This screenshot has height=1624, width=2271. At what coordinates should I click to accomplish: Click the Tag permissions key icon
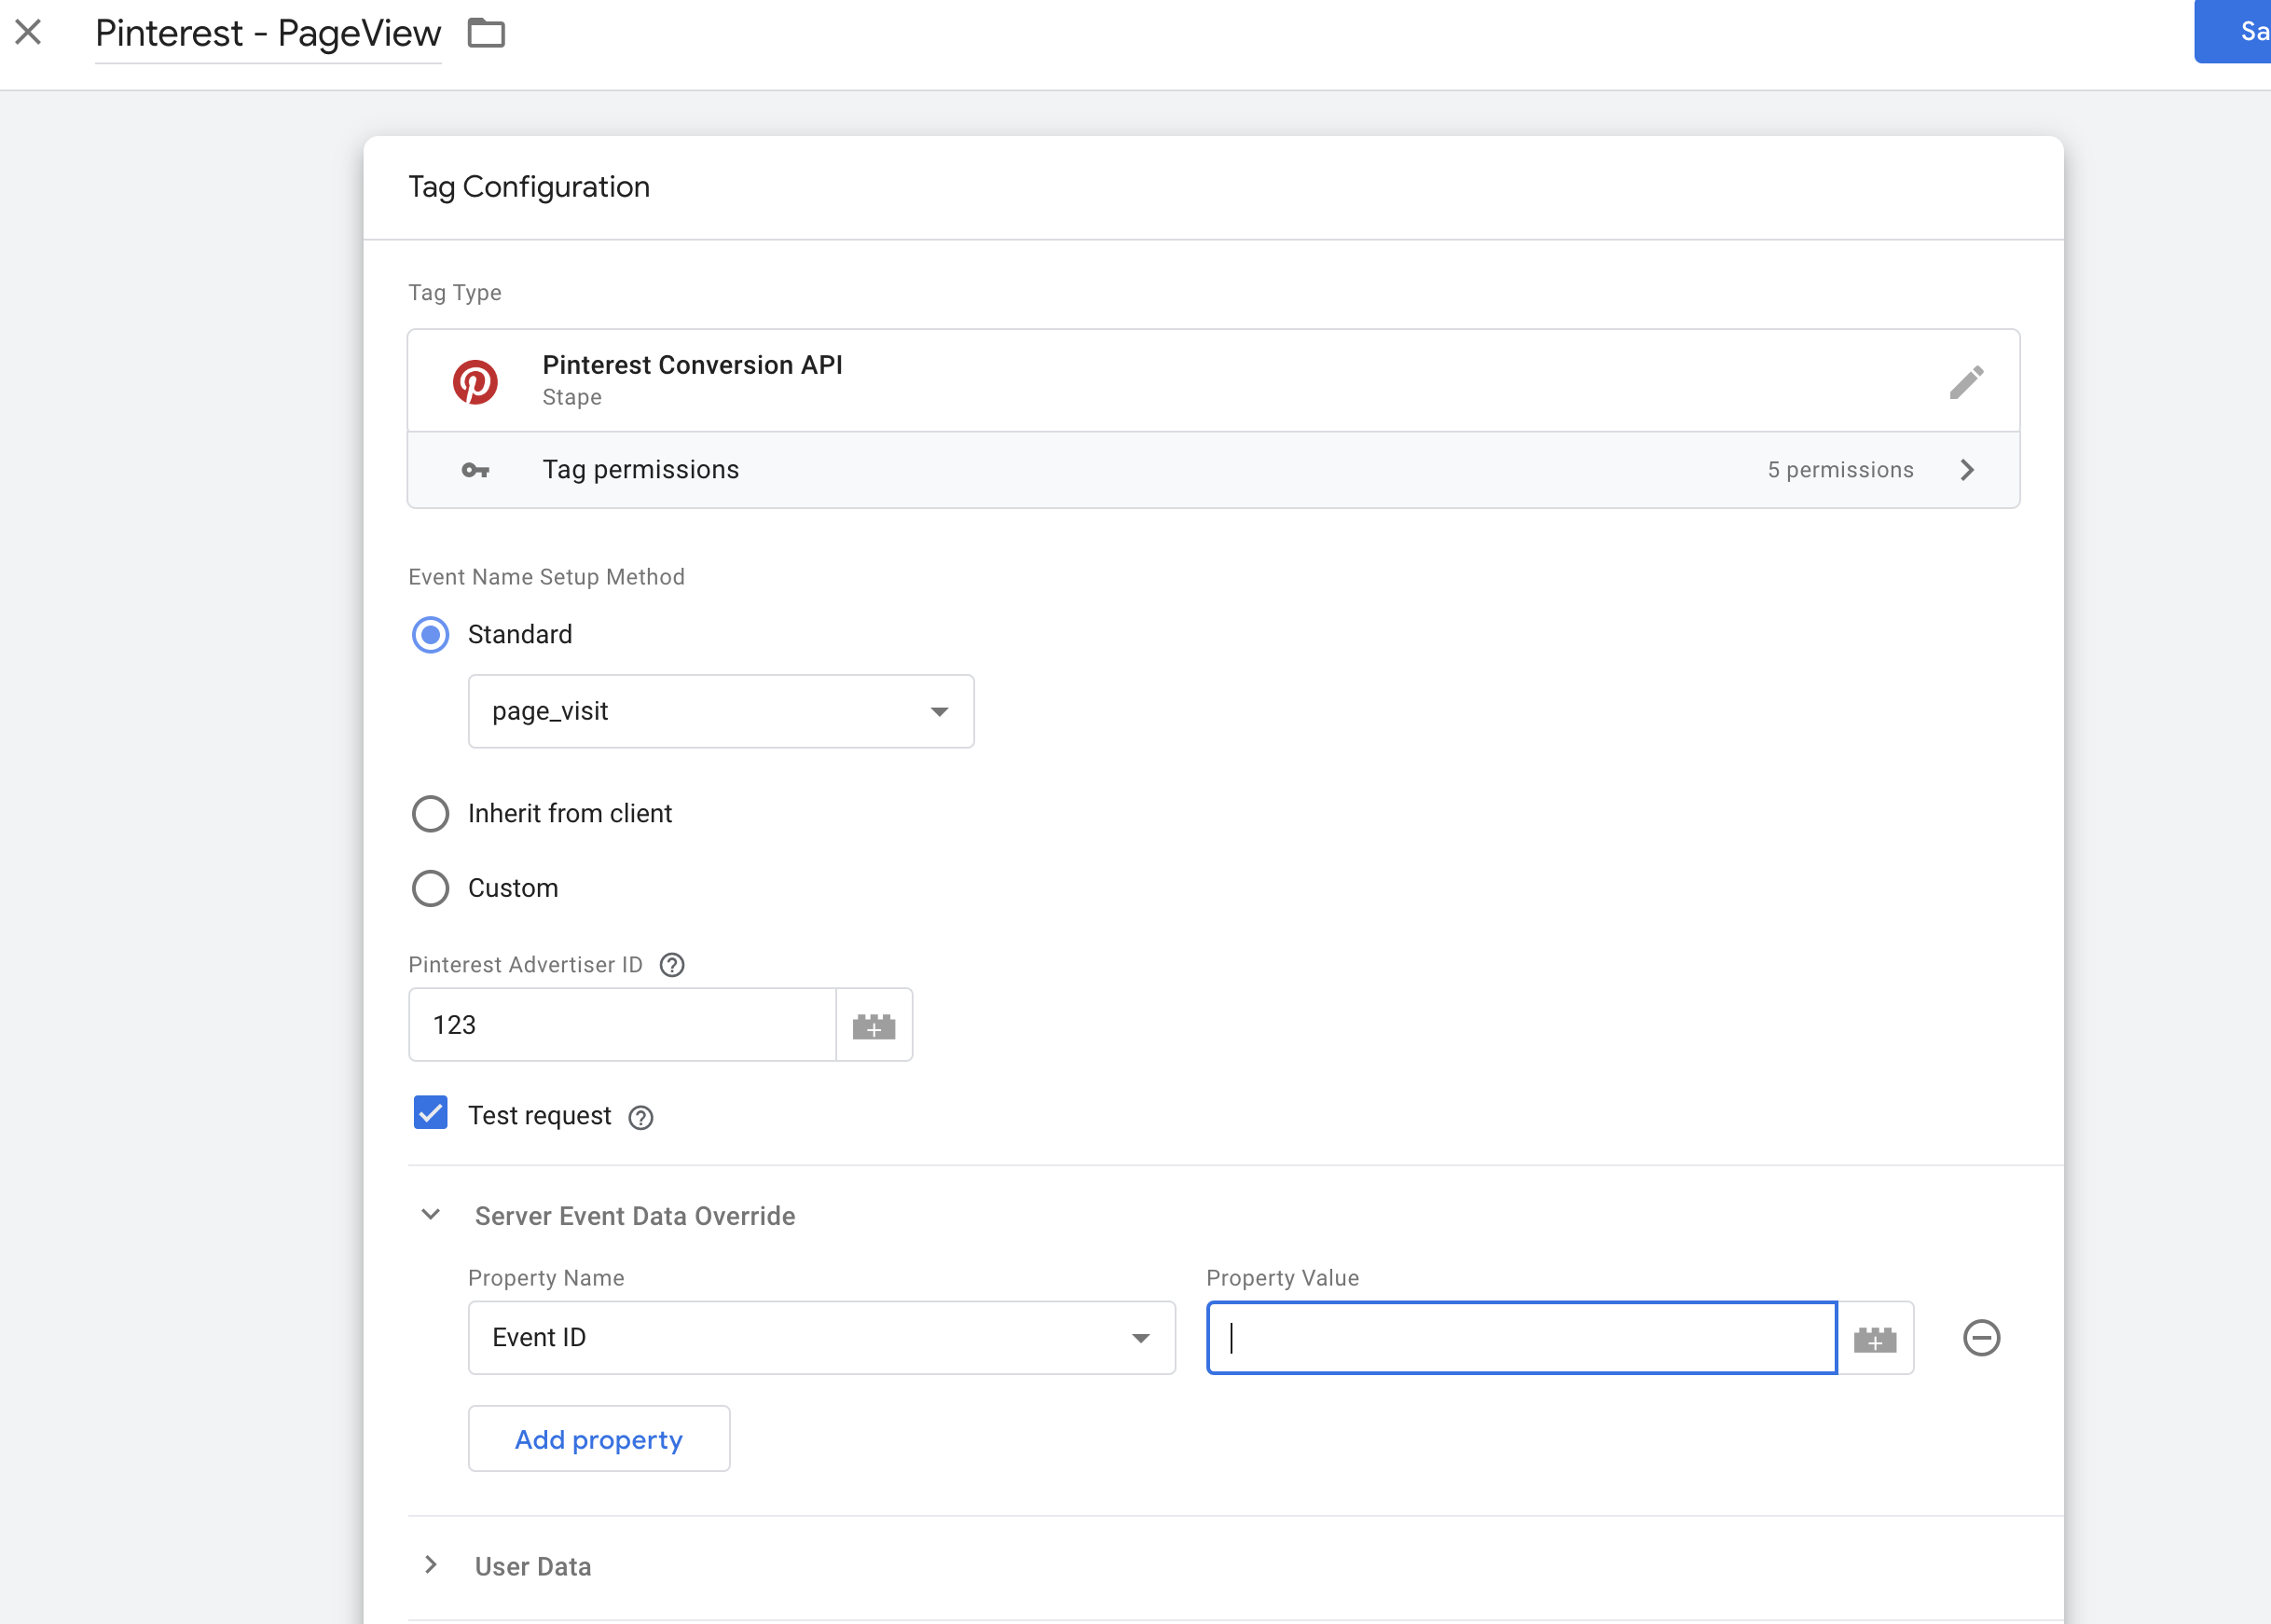click(x=475, y=470)
